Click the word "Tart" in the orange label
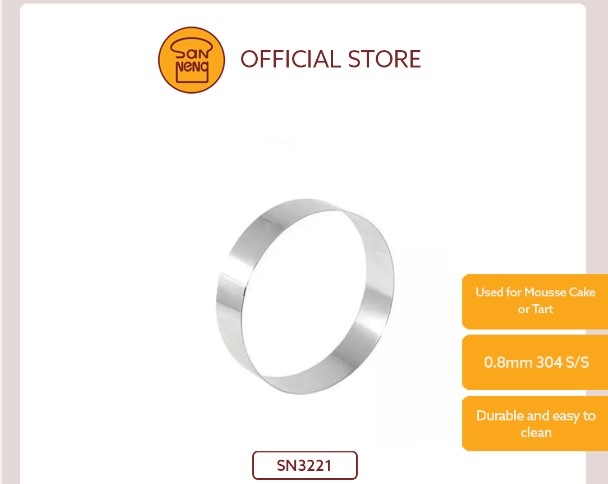 tap(542, 309)
